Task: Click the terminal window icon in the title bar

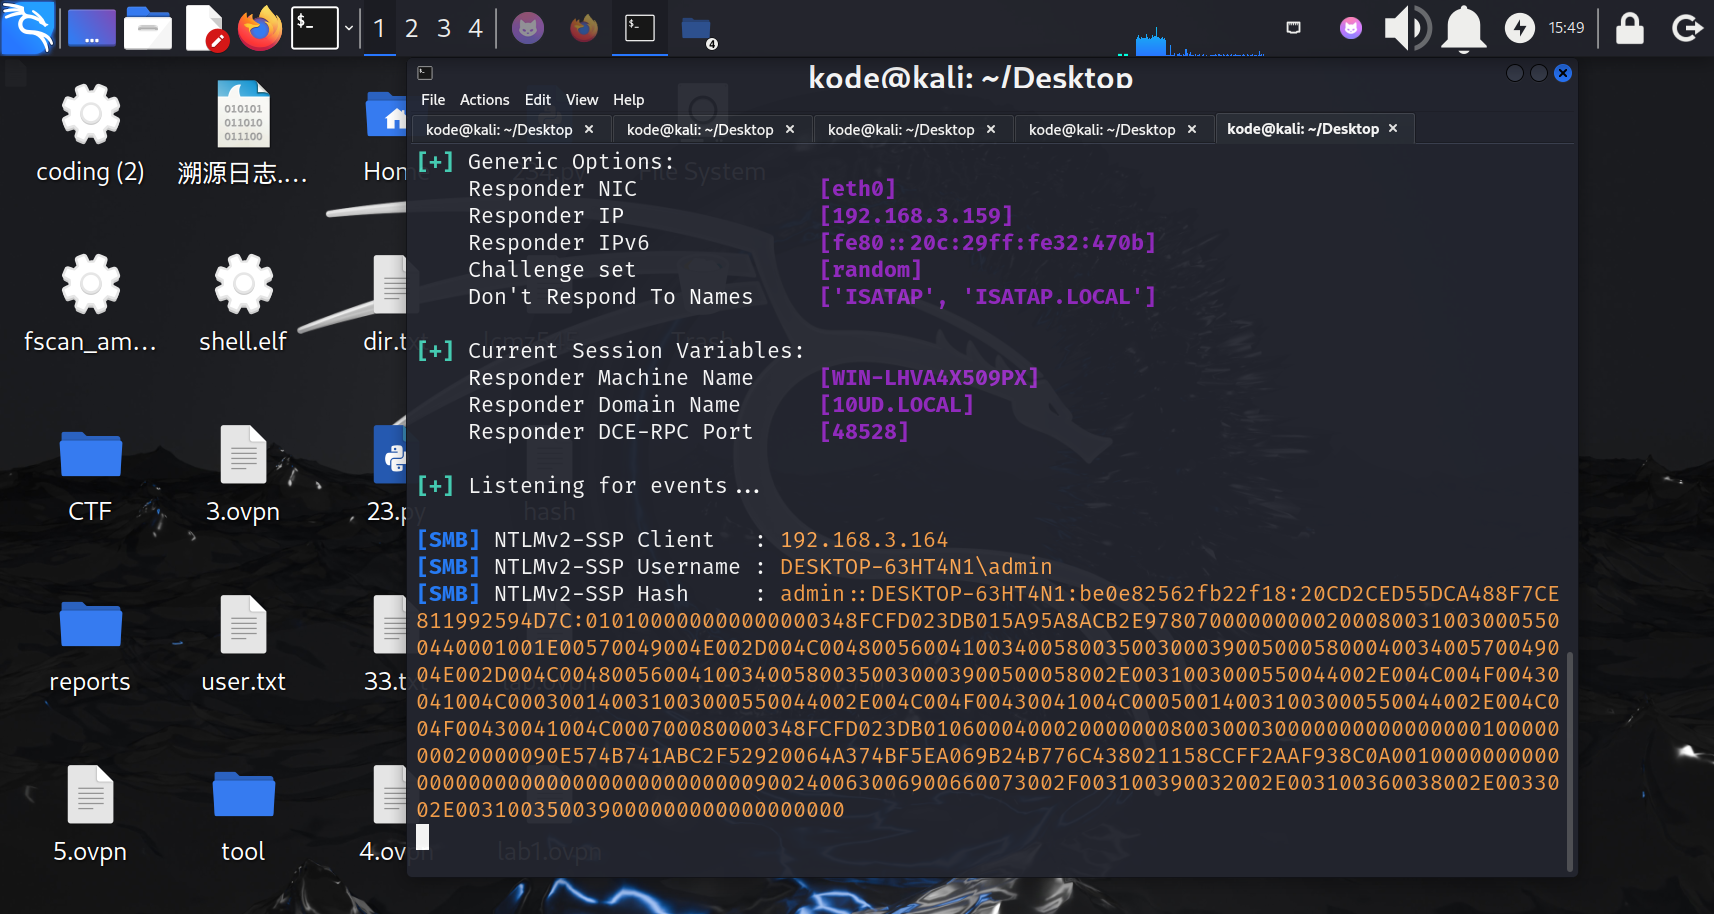Action: [x=425, y=73]
